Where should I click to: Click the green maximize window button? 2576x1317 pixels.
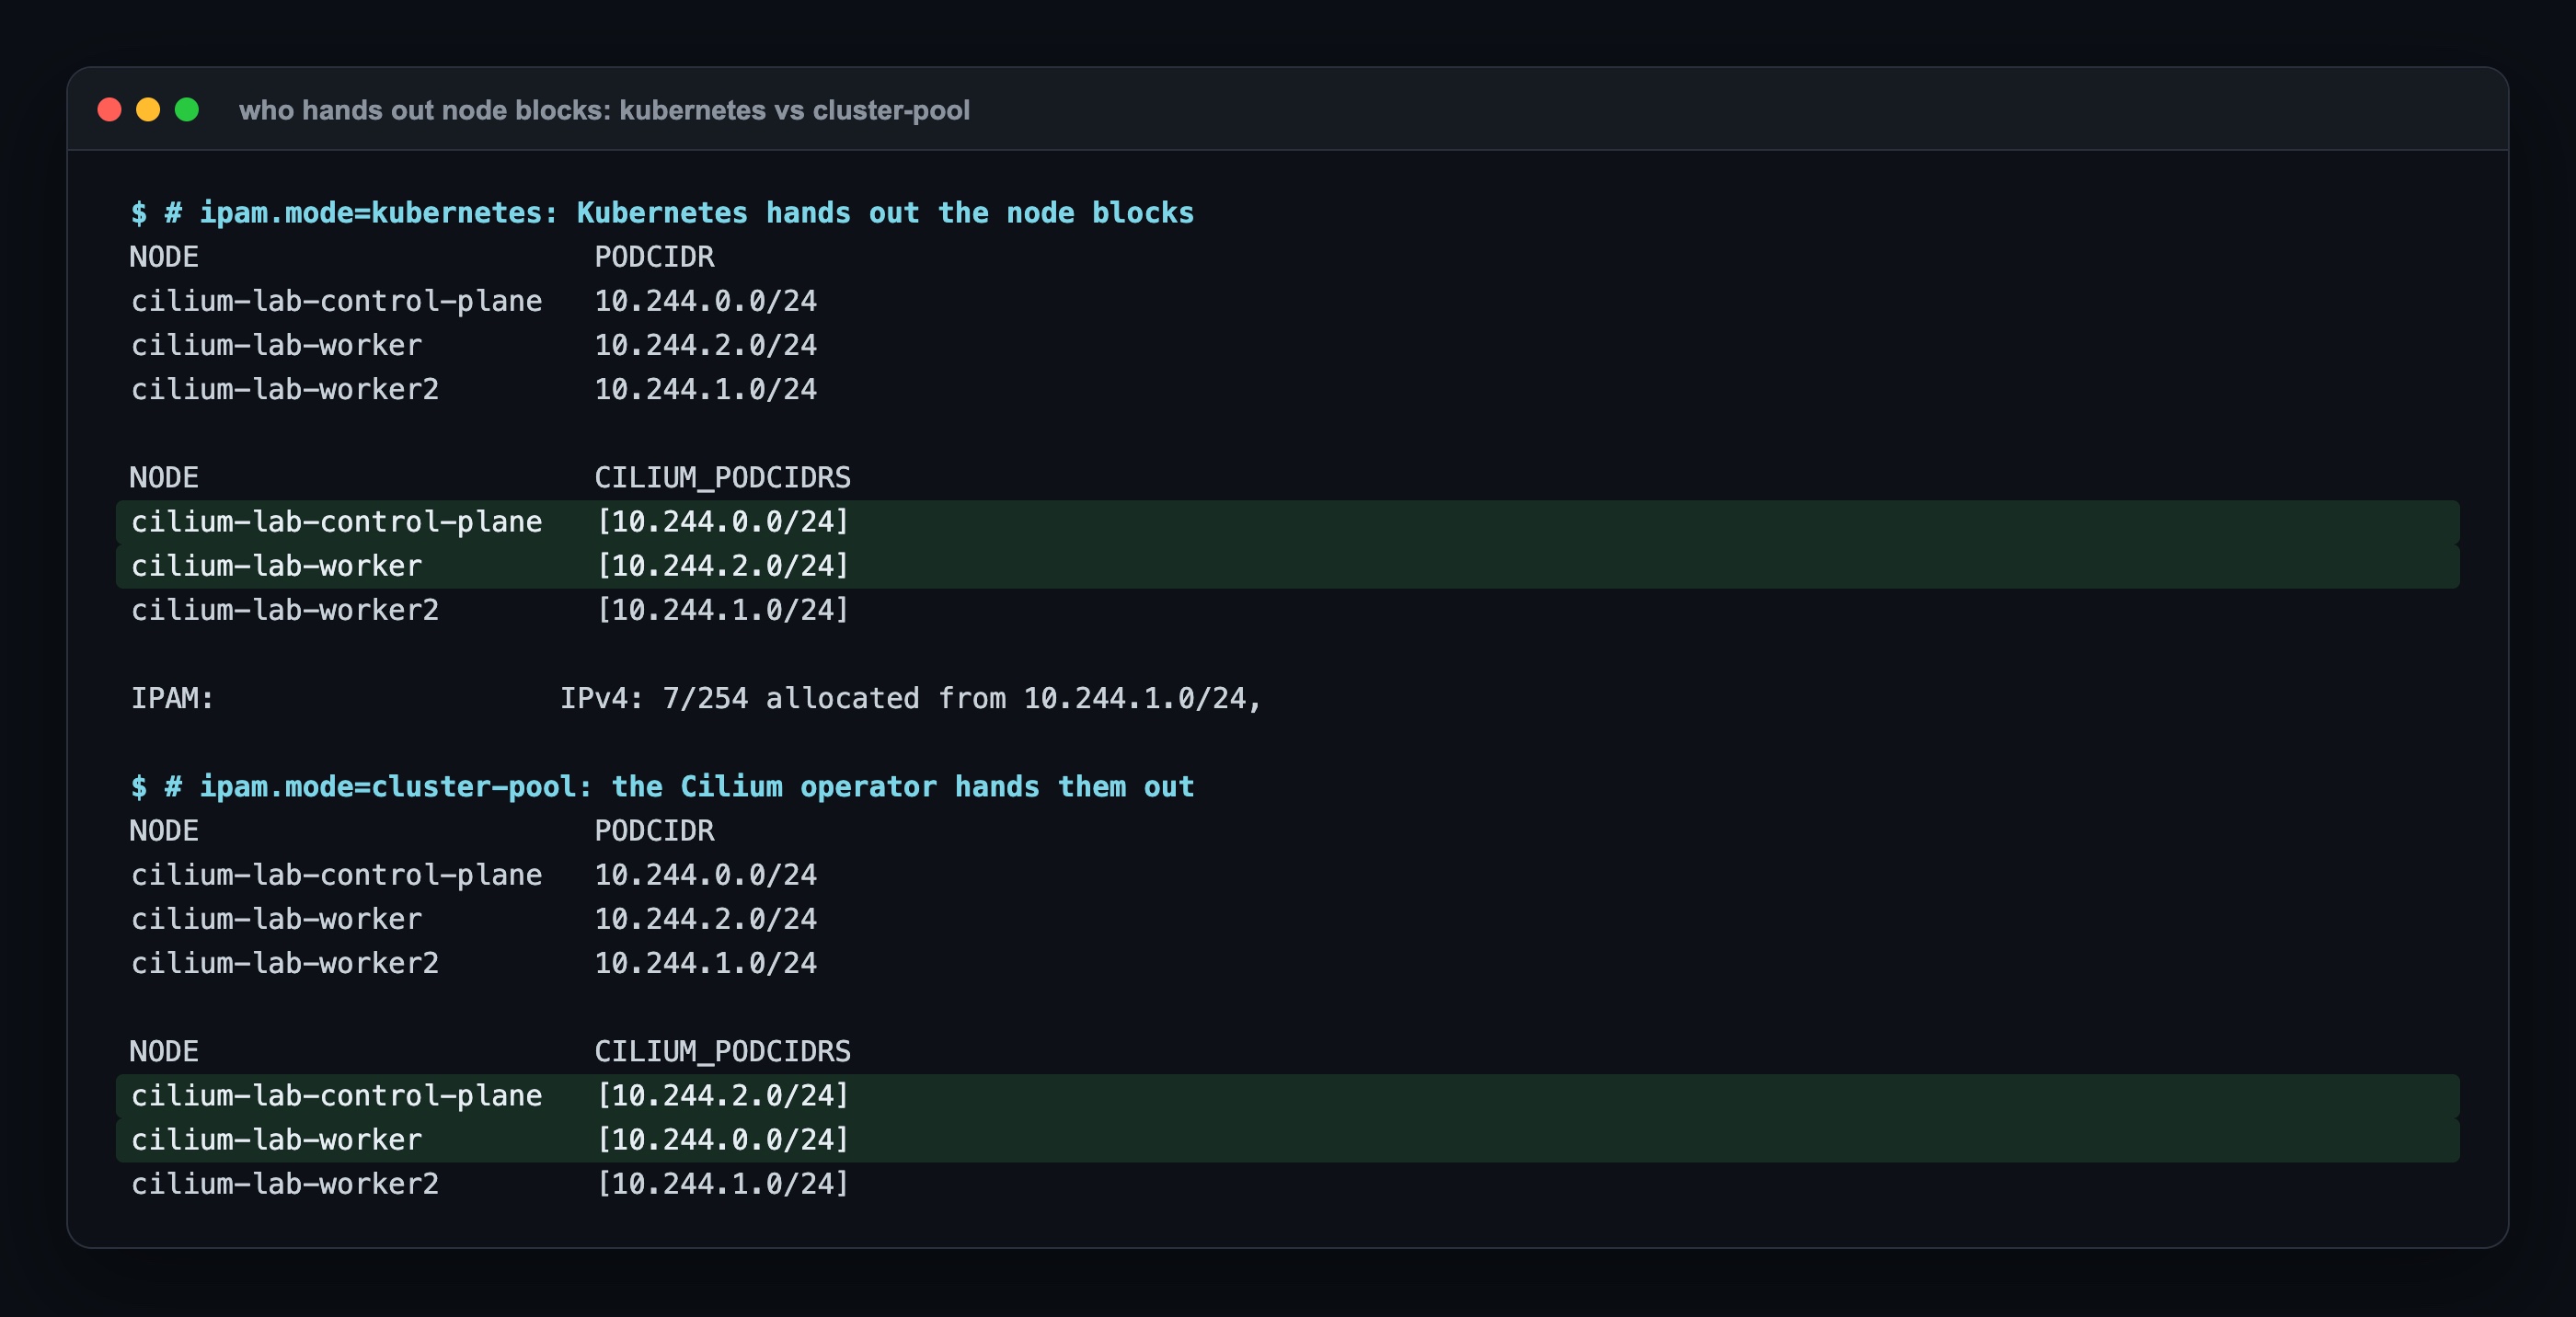point(187,109)
